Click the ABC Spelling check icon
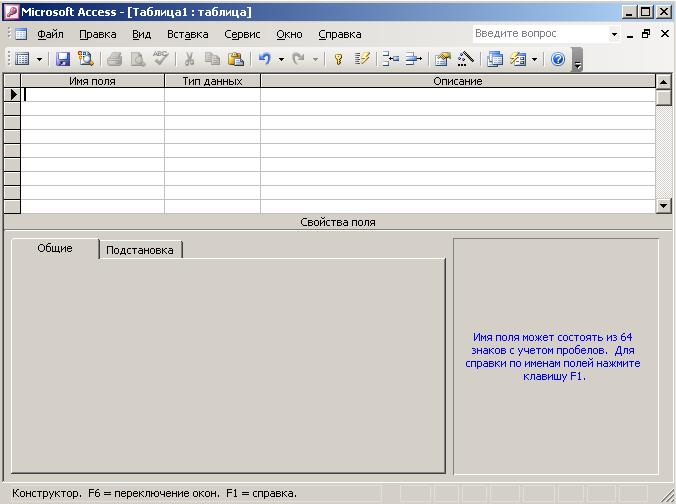Image resolution: width=676 pixels, height=504 pixels. (160, 59)
